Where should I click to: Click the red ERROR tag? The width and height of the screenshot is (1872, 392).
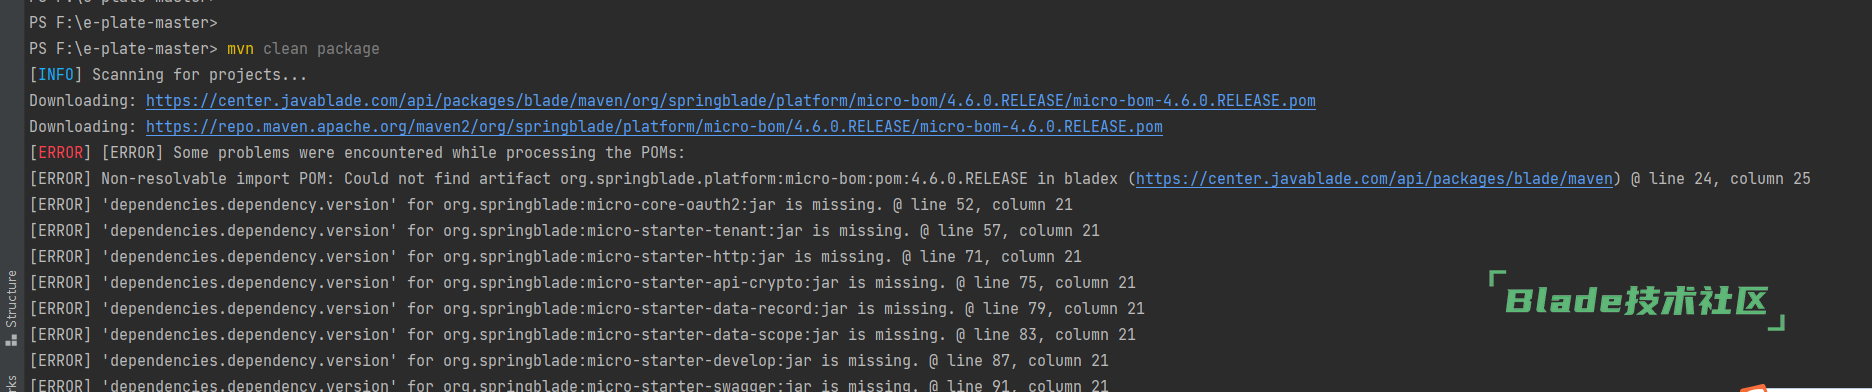pyautogui.click(x=60, y=153)
